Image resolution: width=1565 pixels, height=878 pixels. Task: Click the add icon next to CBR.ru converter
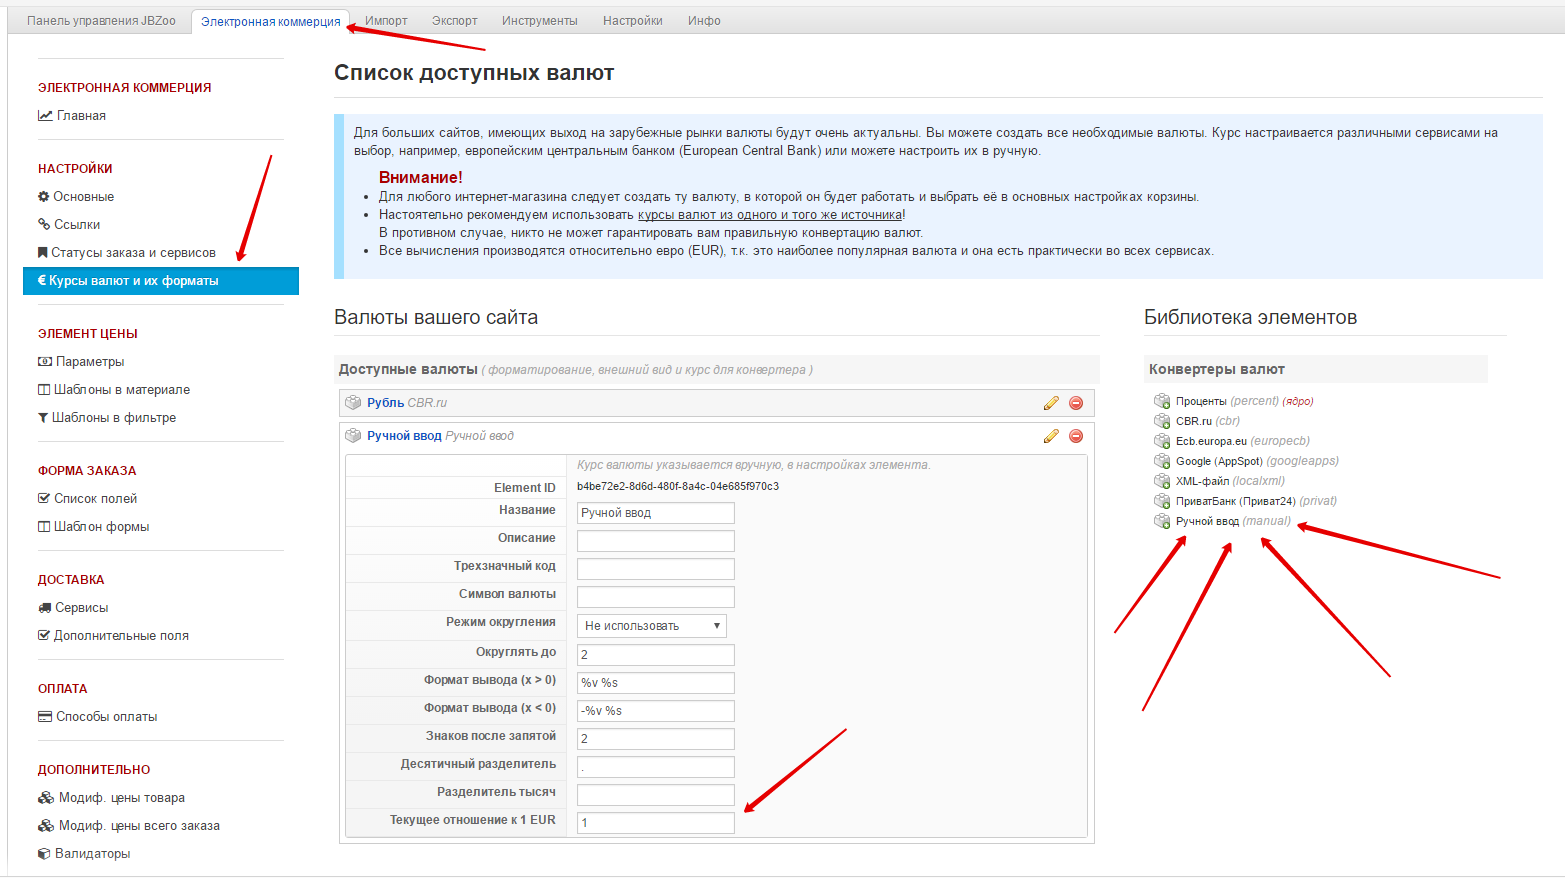(1162, 421)
